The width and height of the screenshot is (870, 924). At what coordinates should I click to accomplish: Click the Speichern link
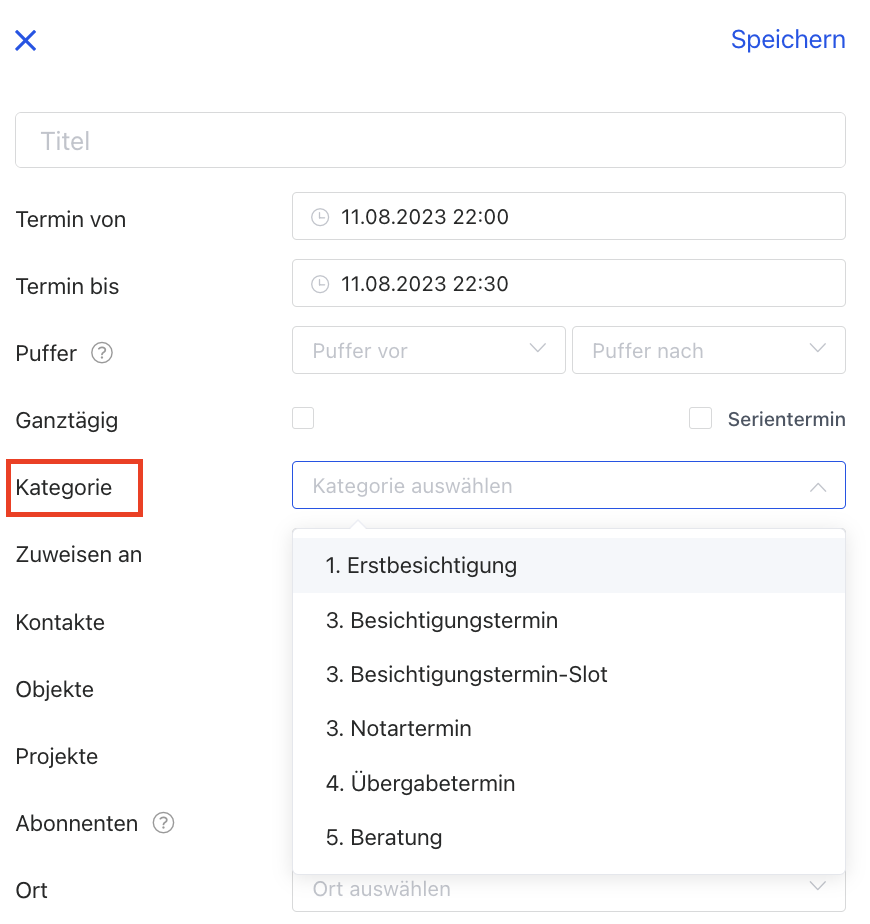(x=788, y=40)
